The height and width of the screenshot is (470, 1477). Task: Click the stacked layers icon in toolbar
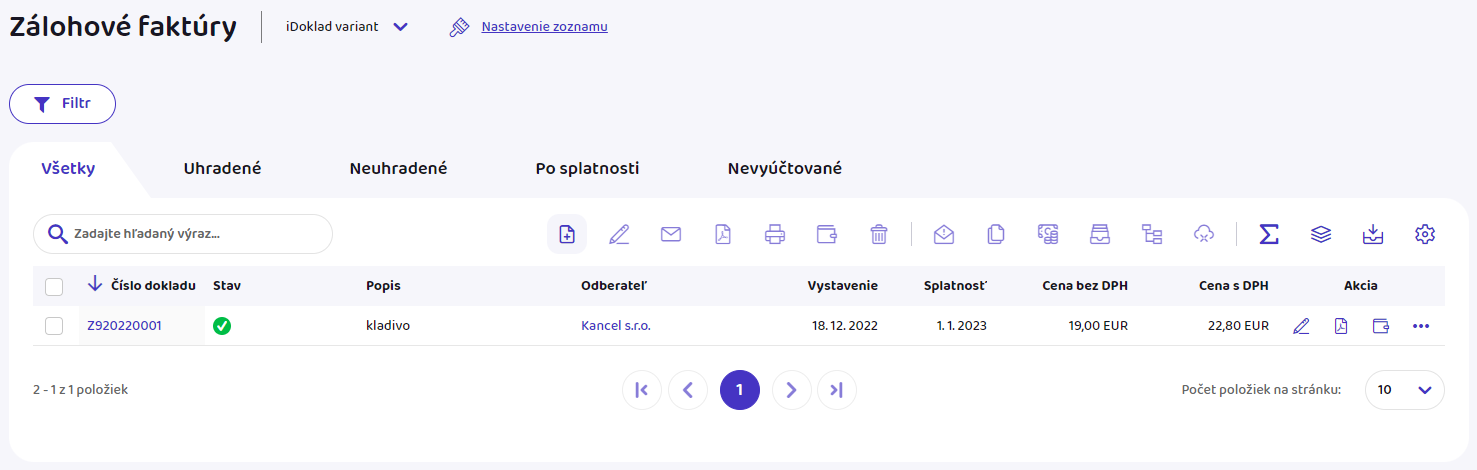[x=1321, y=234]
